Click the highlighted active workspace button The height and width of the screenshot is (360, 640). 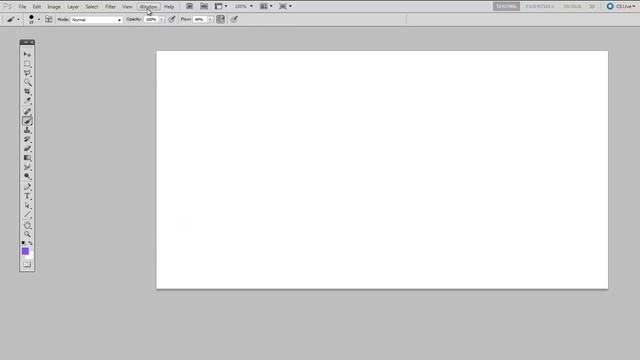[506, 7]
